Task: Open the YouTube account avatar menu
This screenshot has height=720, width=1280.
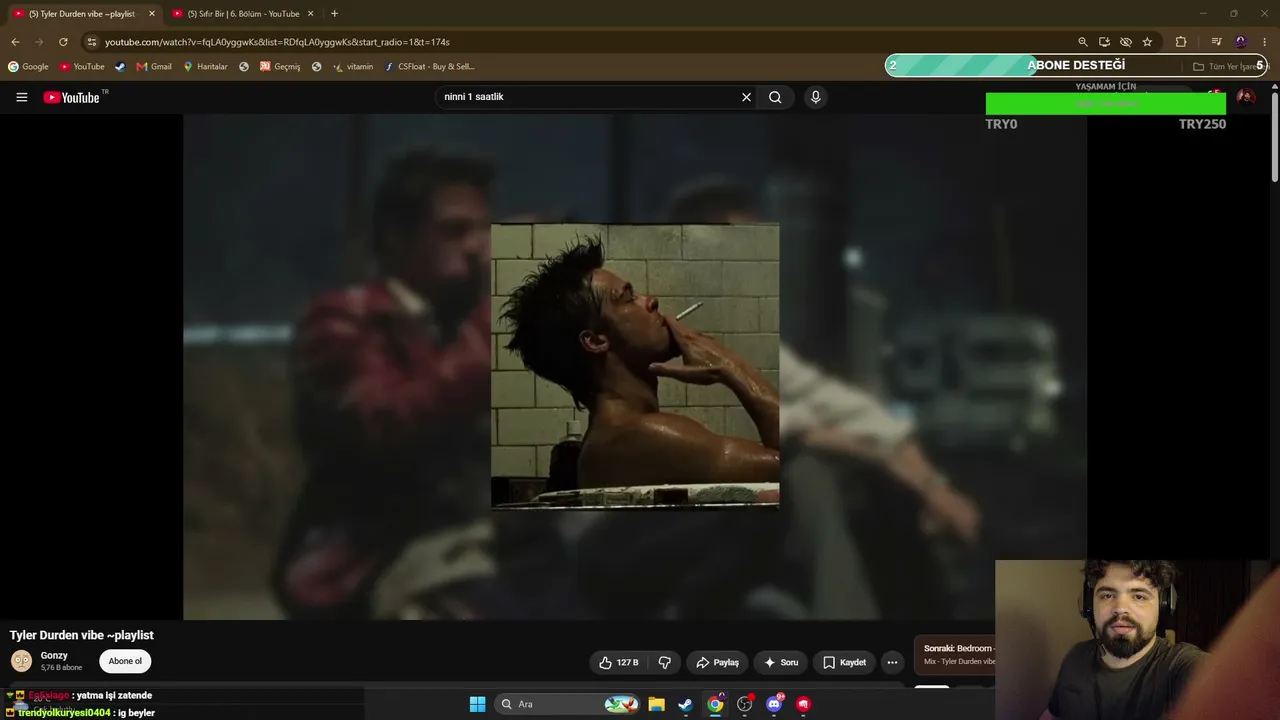Action: click(1245, 97)
